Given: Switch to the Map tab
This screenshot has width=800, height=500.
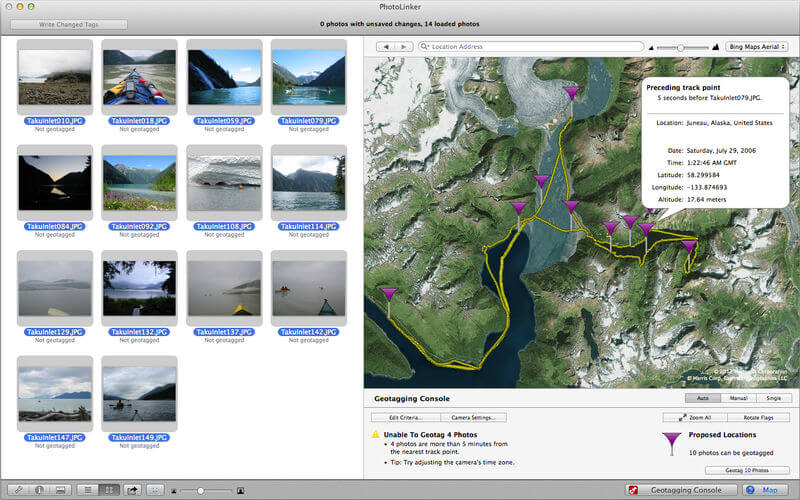Looking at the screenshot, I should [x=765, y=490].
